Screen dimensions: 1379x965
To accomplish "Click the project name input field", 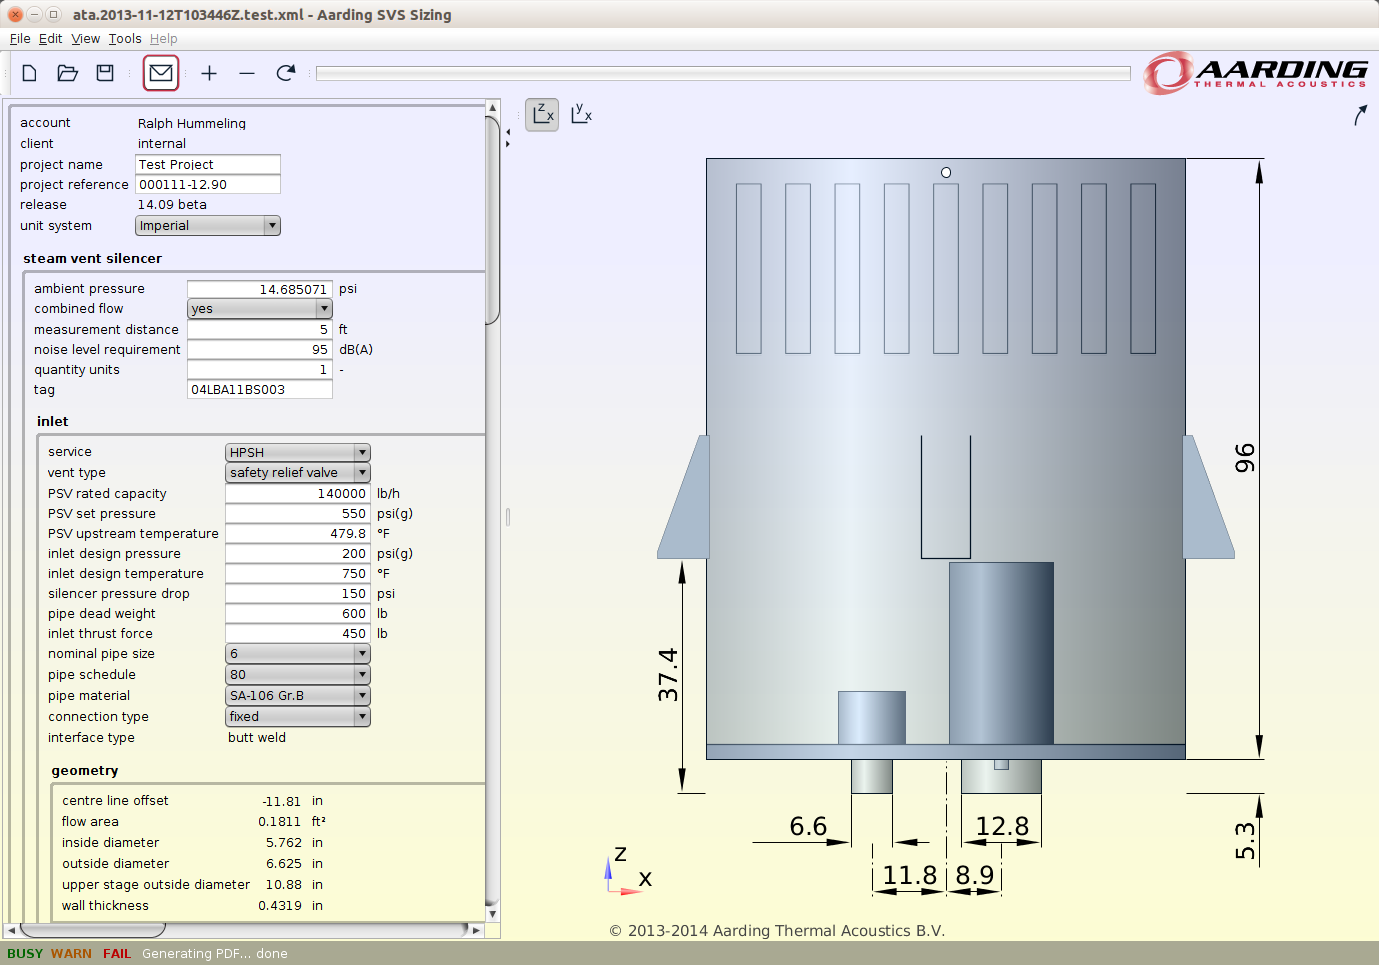I will [208, 164].
